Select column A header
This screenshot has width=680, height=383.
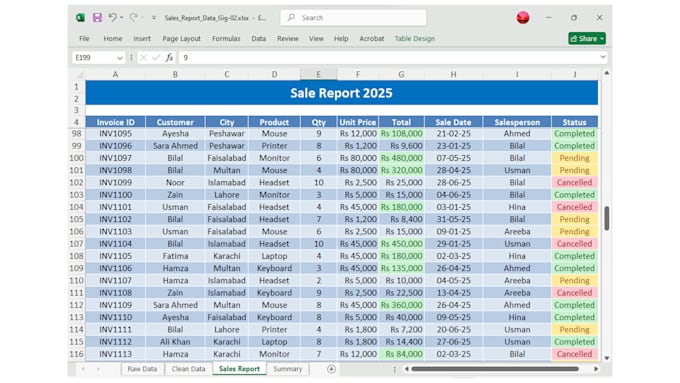(115, 75)
